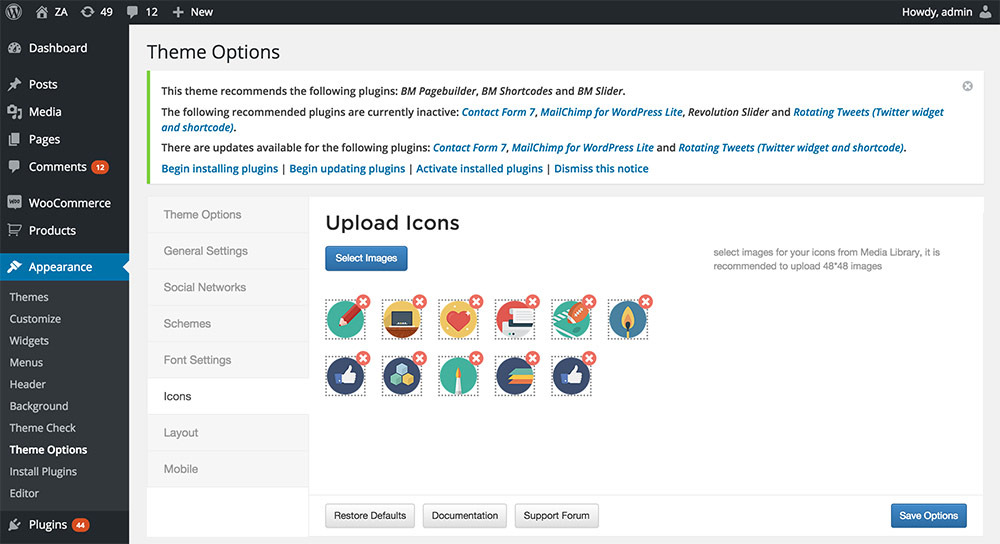Add new content via New menu

[x=192, y=12]
